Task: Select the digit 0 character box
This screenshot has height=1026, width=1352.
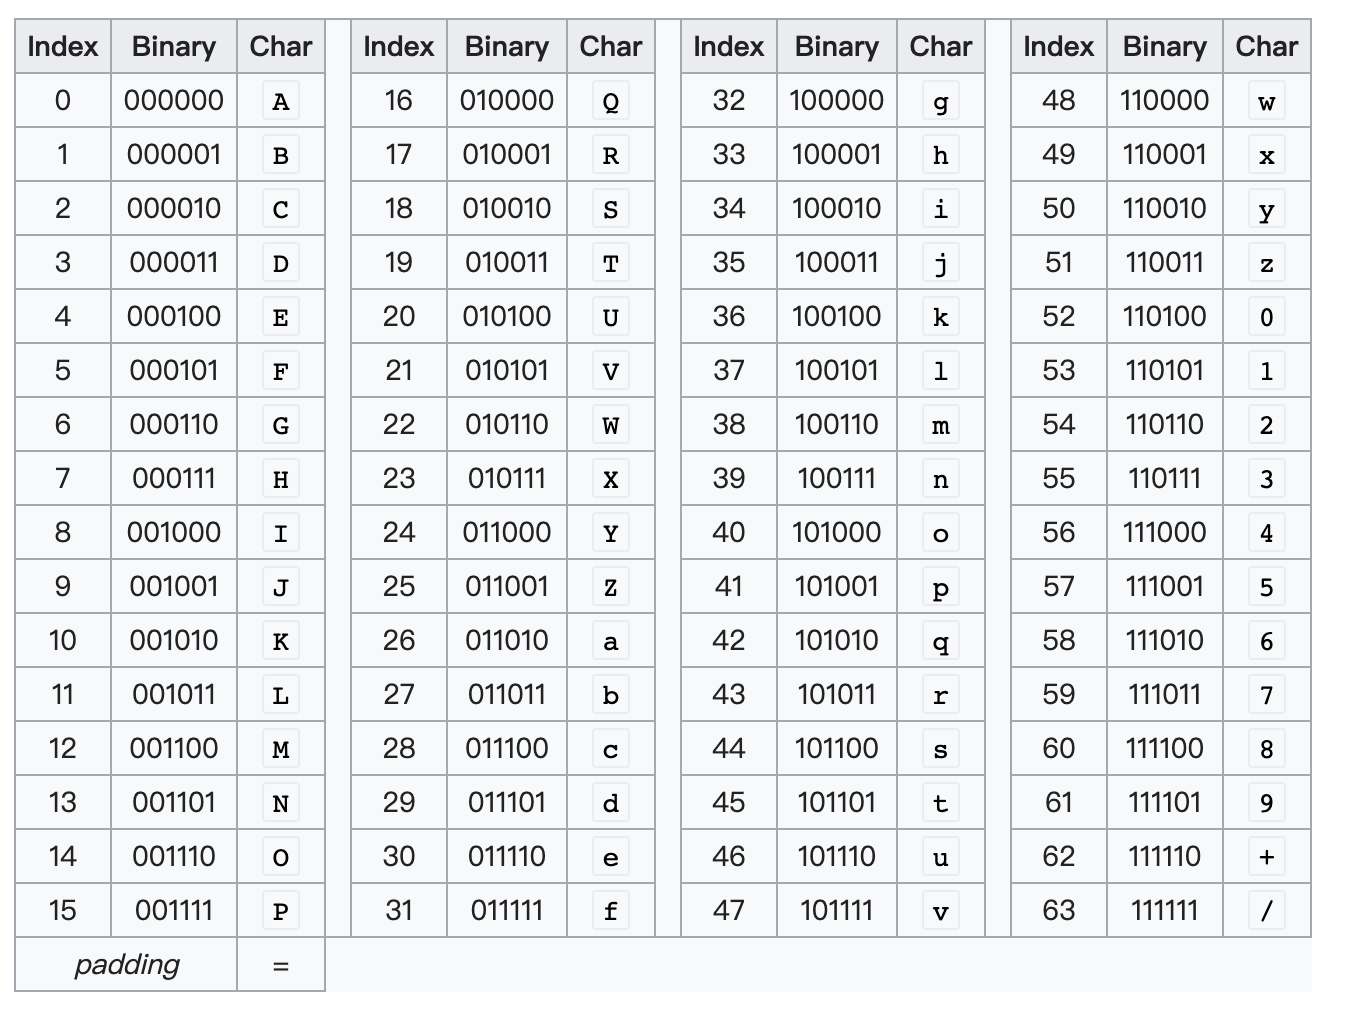Action: pos(1266,316)
